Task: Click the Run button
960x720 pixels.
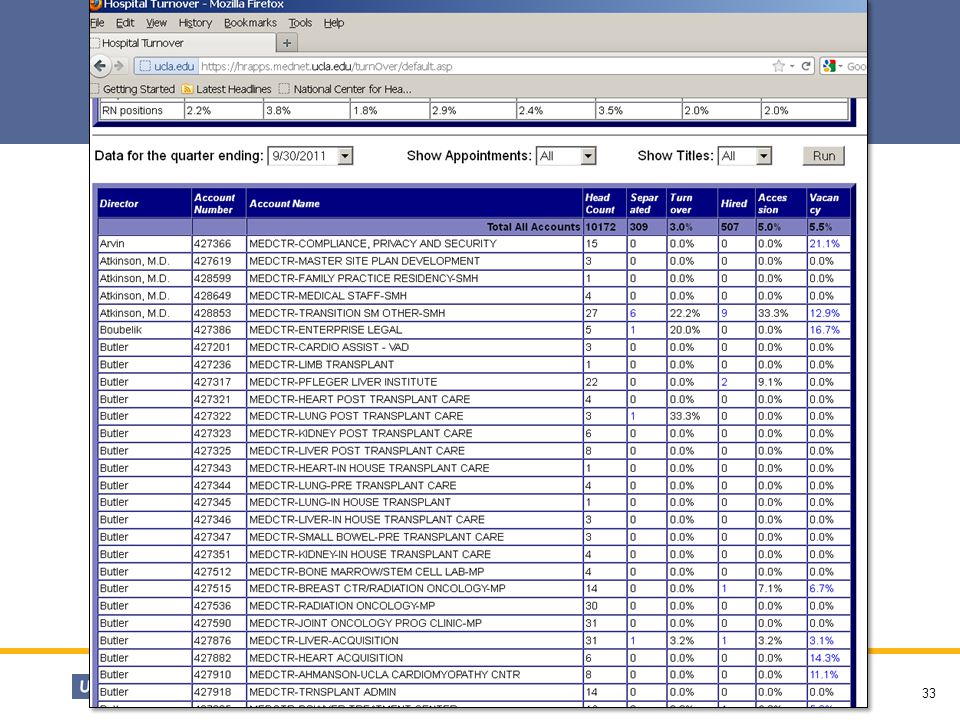Action: [823, 156]
